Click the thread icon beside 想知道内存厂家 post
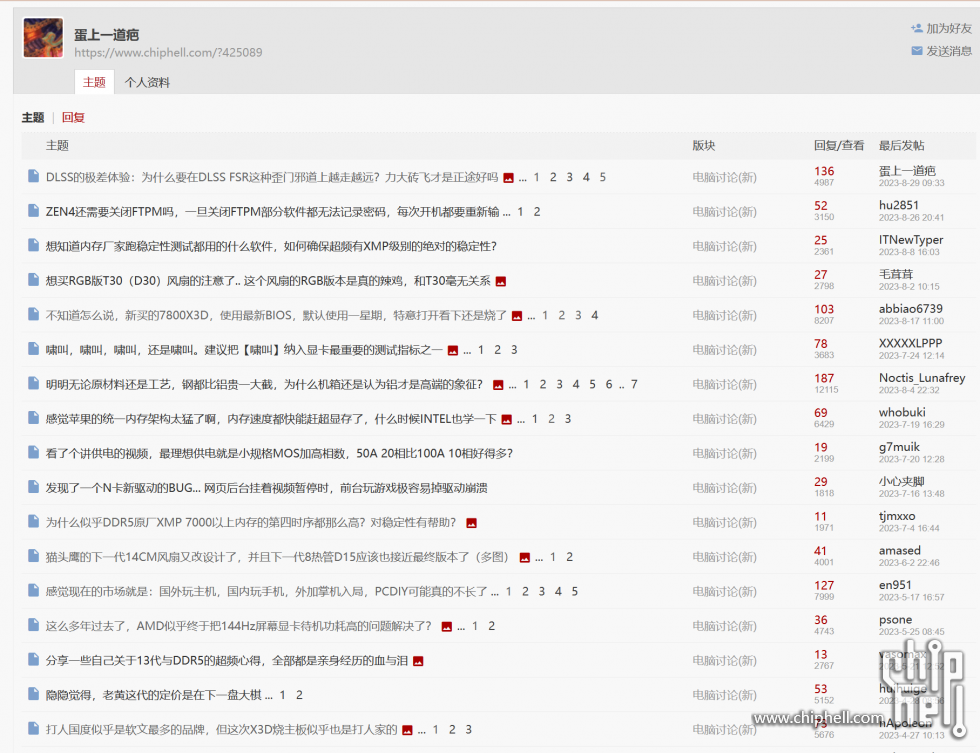Screen dimensions: 980x753 coord(34,246)
